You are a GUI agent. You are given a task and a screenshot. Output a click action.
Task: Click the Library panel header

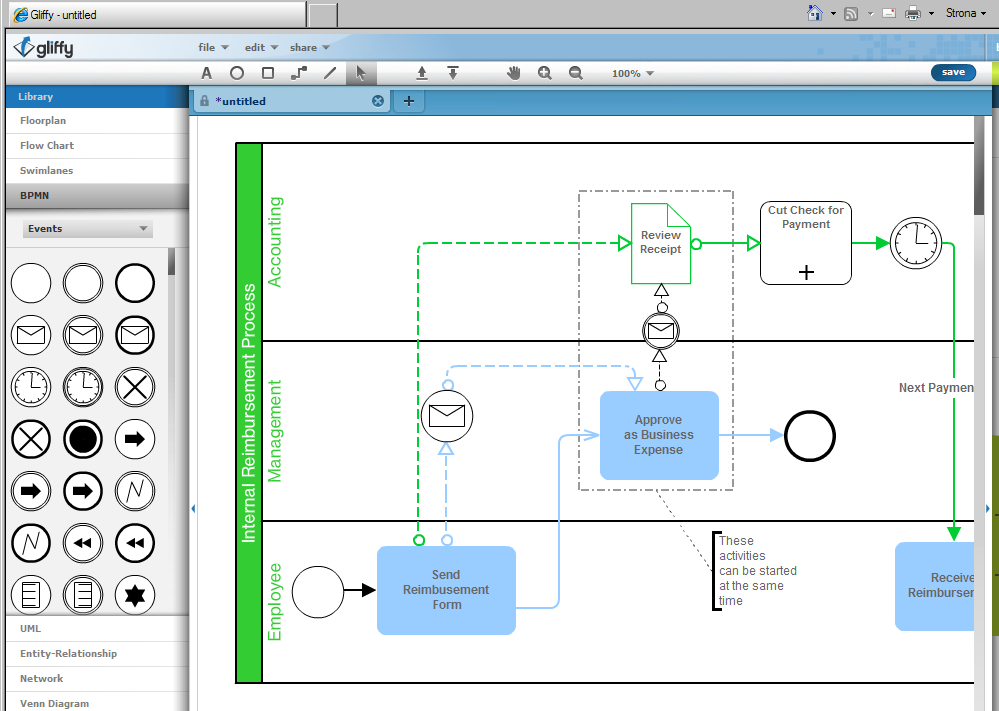(x=97, y=97)
